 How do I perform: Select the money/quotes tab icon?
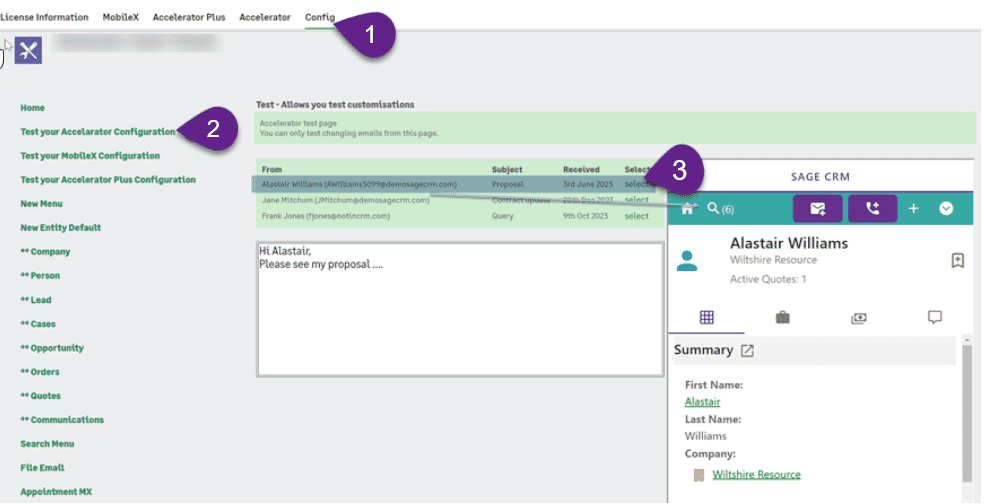(859, 318)
